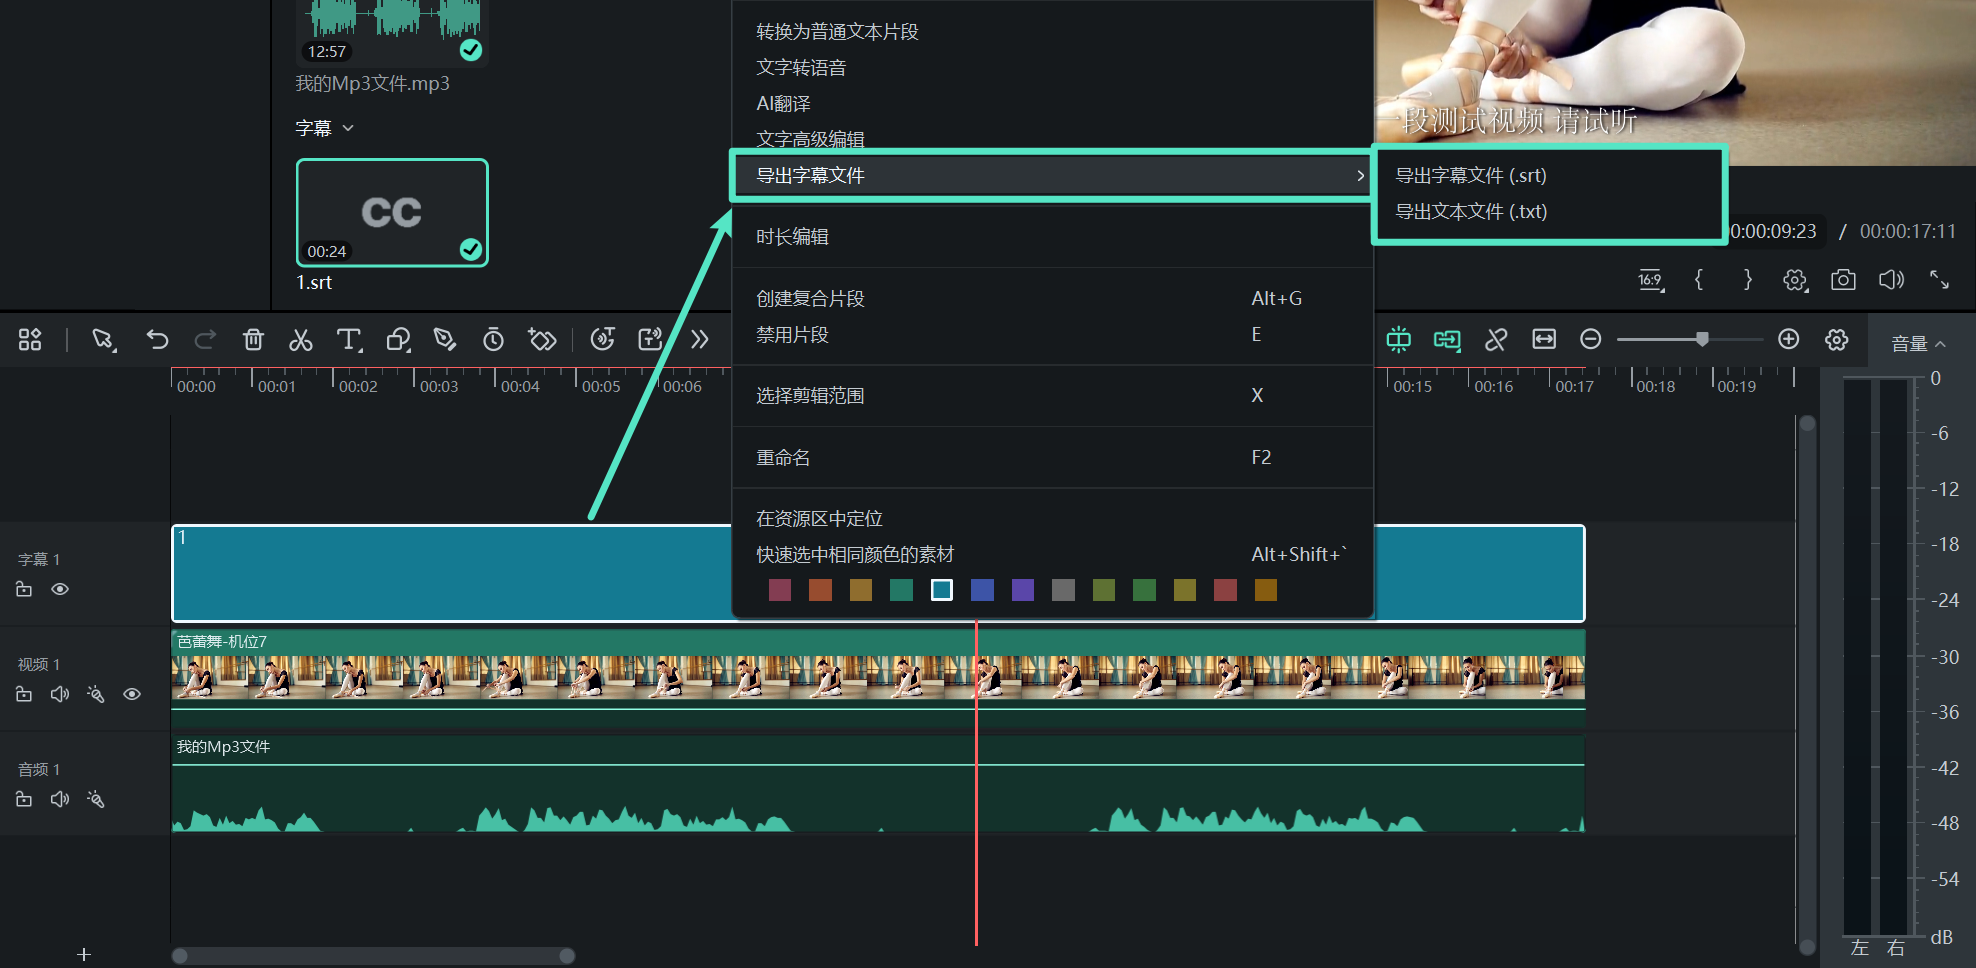Lock the 音频 1 track

[24, 799]
